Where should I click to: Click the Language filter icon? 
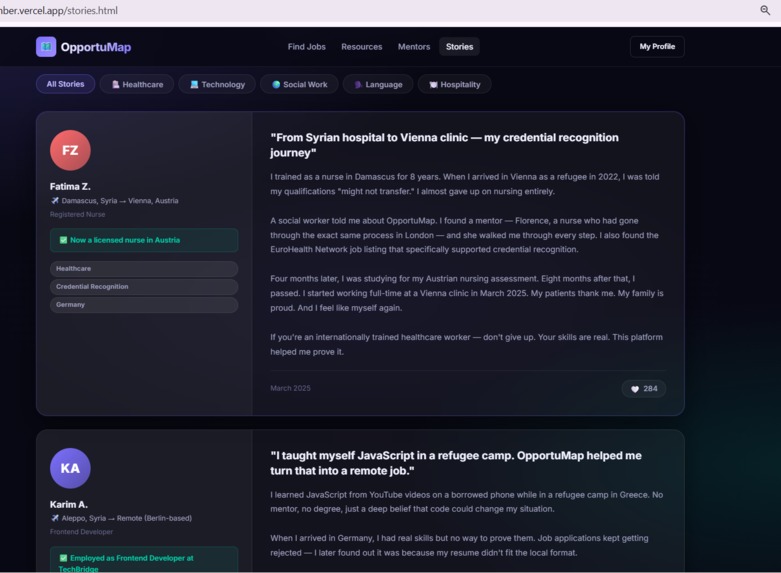[358, 84]
